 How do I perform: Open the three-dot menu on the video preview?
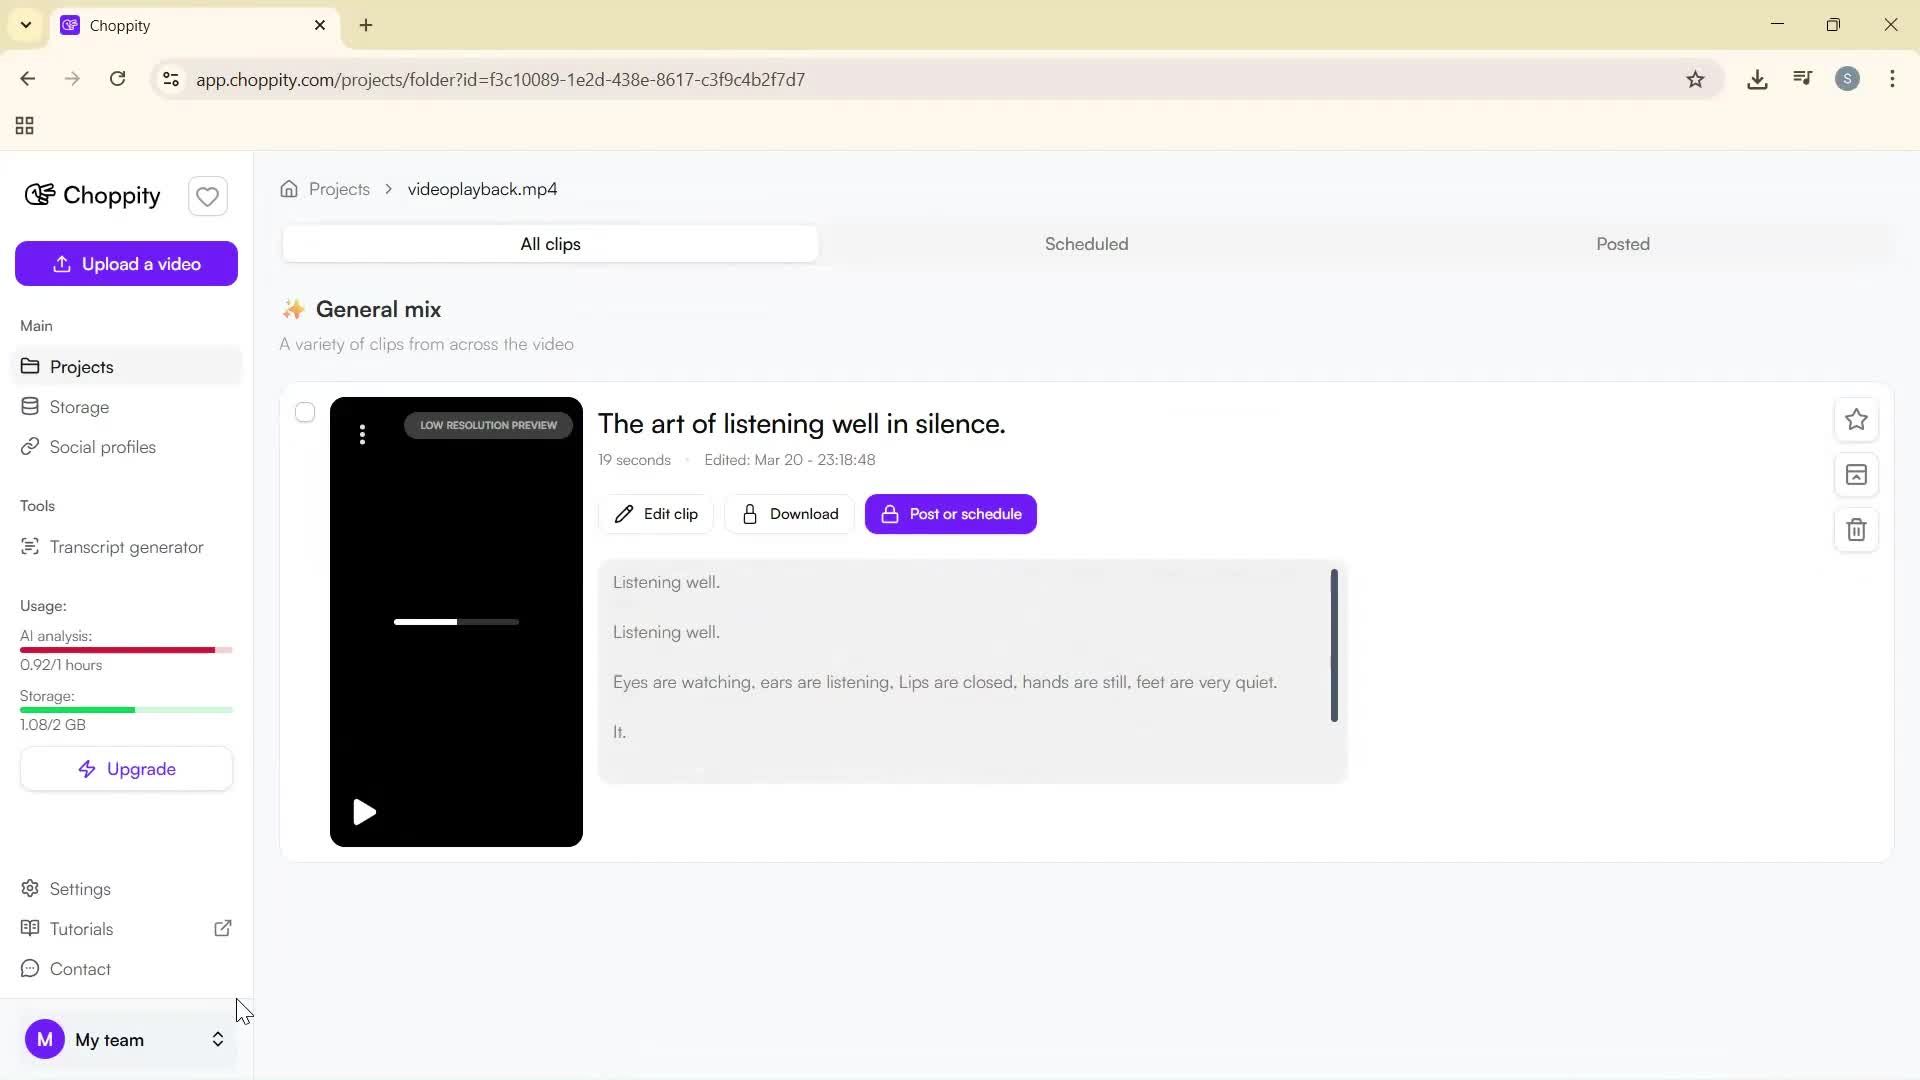click(x=362, y=434)
